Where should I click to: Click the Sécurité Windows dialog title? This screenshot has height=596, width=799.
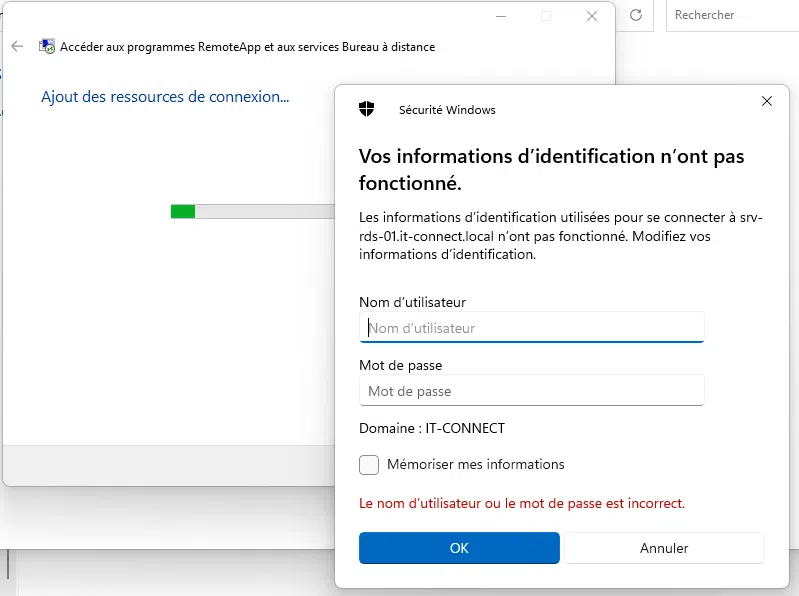(x=447, y=110)
